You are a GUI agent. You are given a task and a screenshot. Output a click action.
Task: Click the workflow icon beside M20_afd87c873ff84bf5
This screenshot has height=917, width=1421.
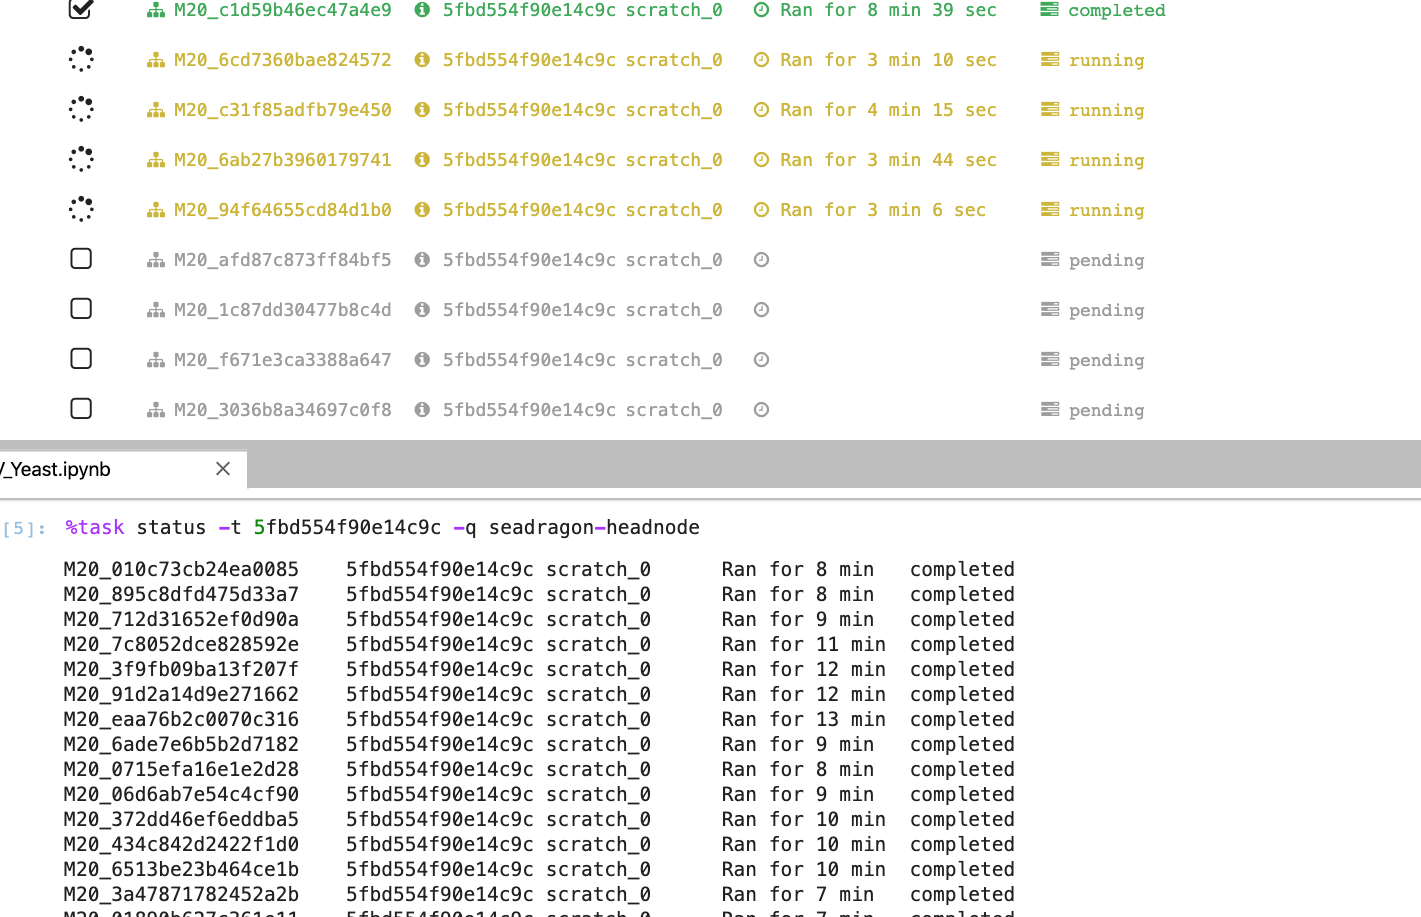pos(155,259)
